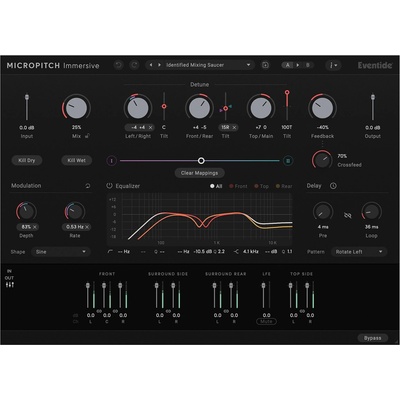Save the preset using the save icon
Viewport: 400px width, 400px height.
265,65
